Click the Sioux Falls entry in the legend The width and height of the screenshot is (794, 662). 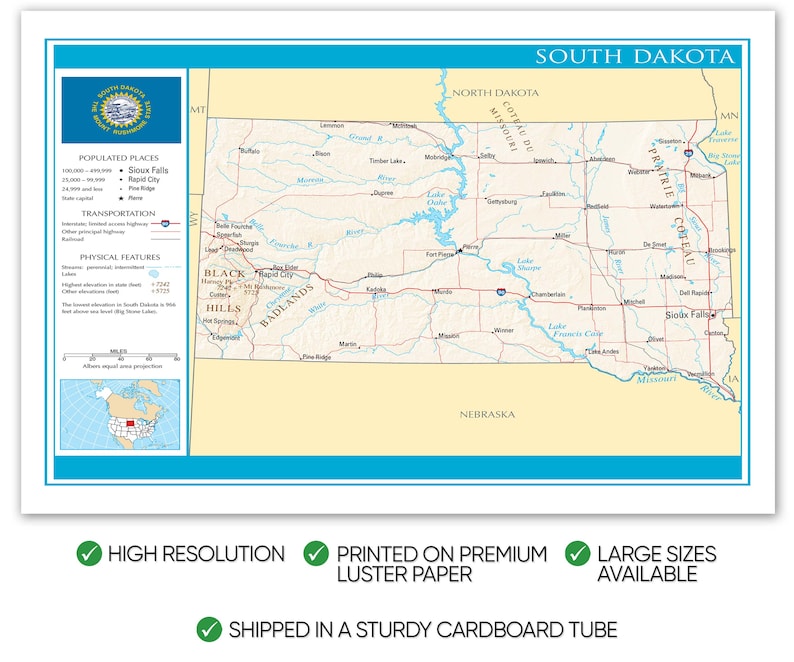[148, 170]
